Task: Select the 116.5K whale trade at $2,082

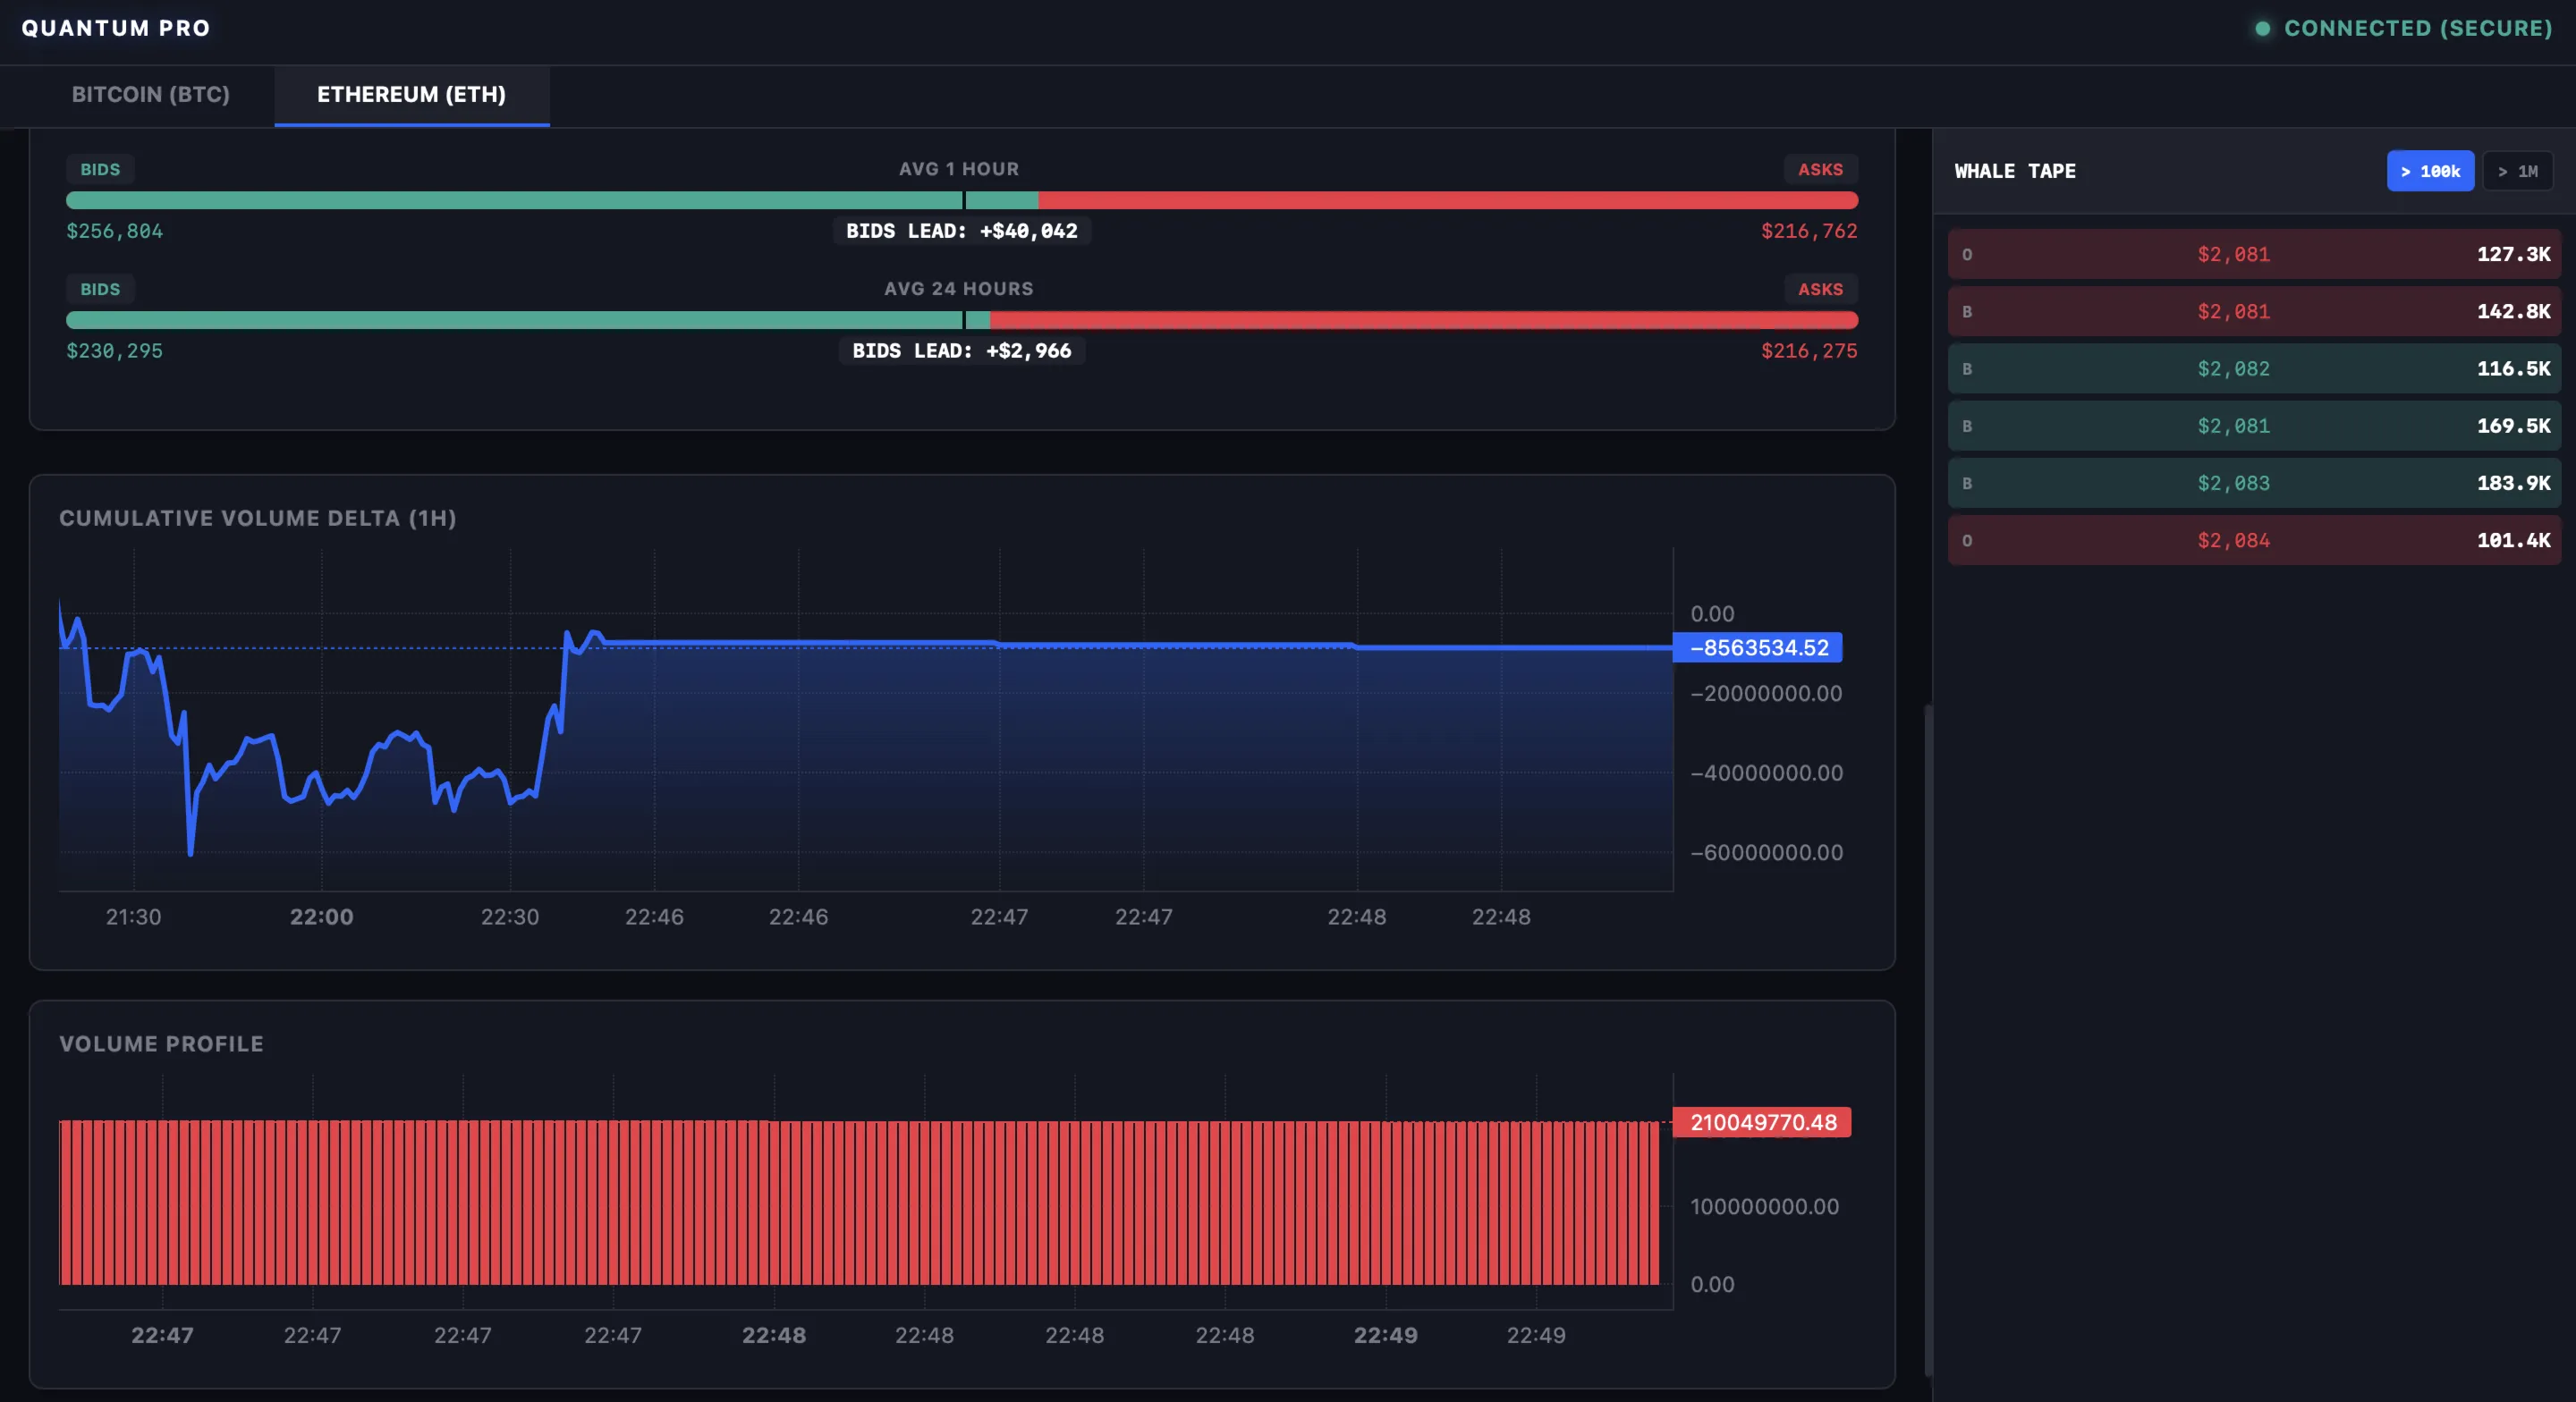Action: pyautogui.click(x=2253, y=368)
